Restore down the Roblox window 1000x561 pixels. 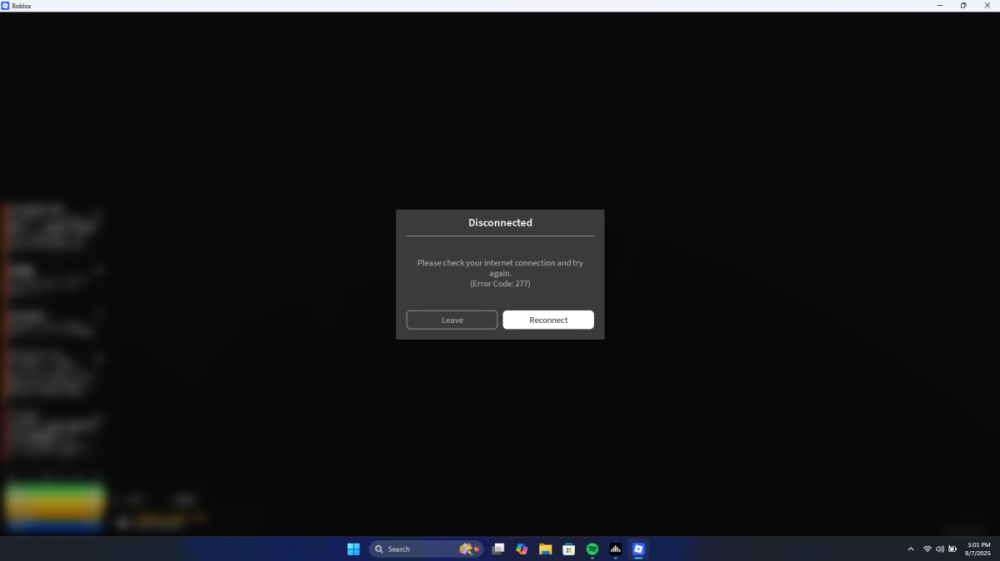[x=963, y=5]
